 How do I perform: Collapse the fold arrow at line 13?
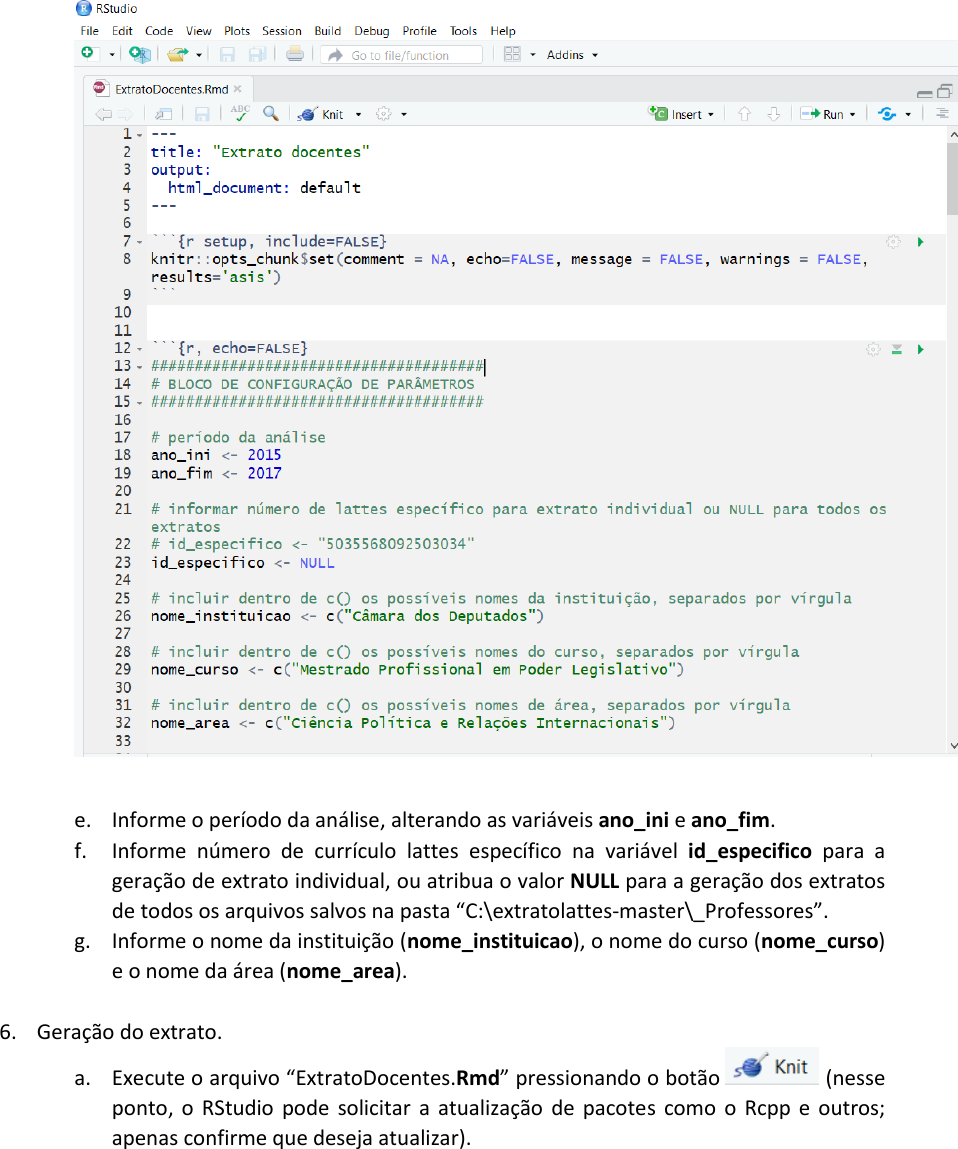[x=139, y=366]
